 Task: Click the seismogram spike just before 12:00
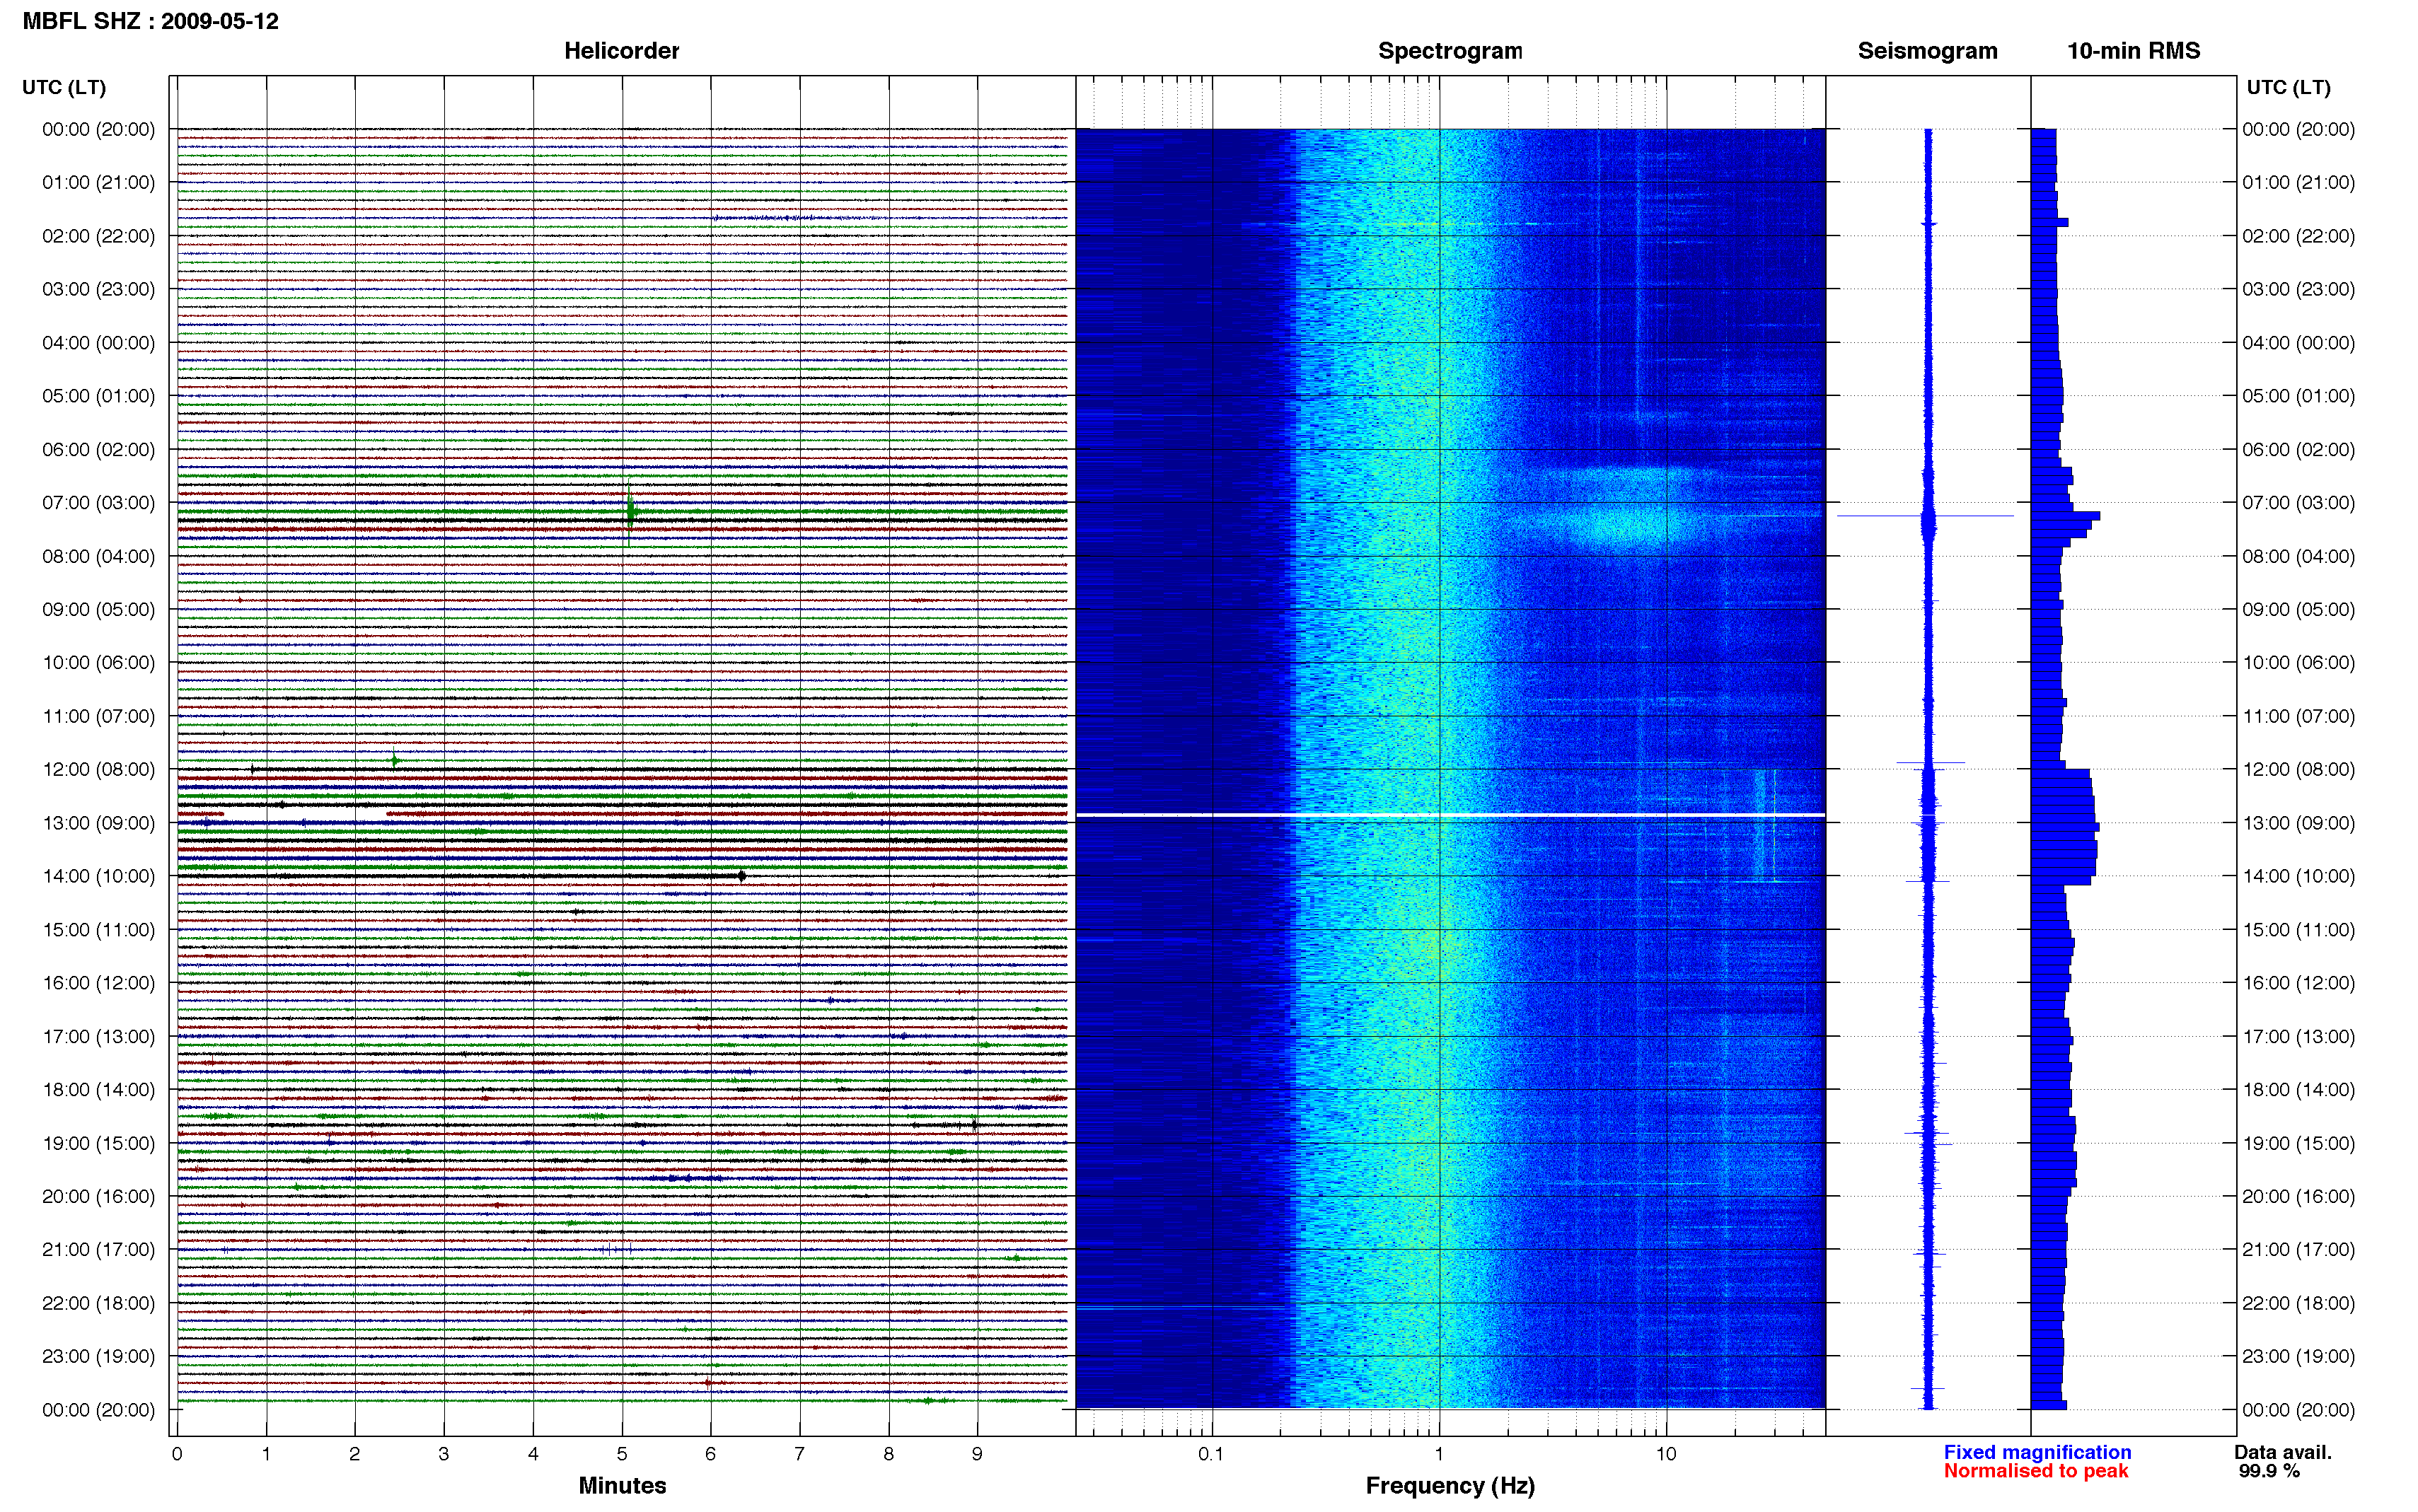coord(1931,763)
